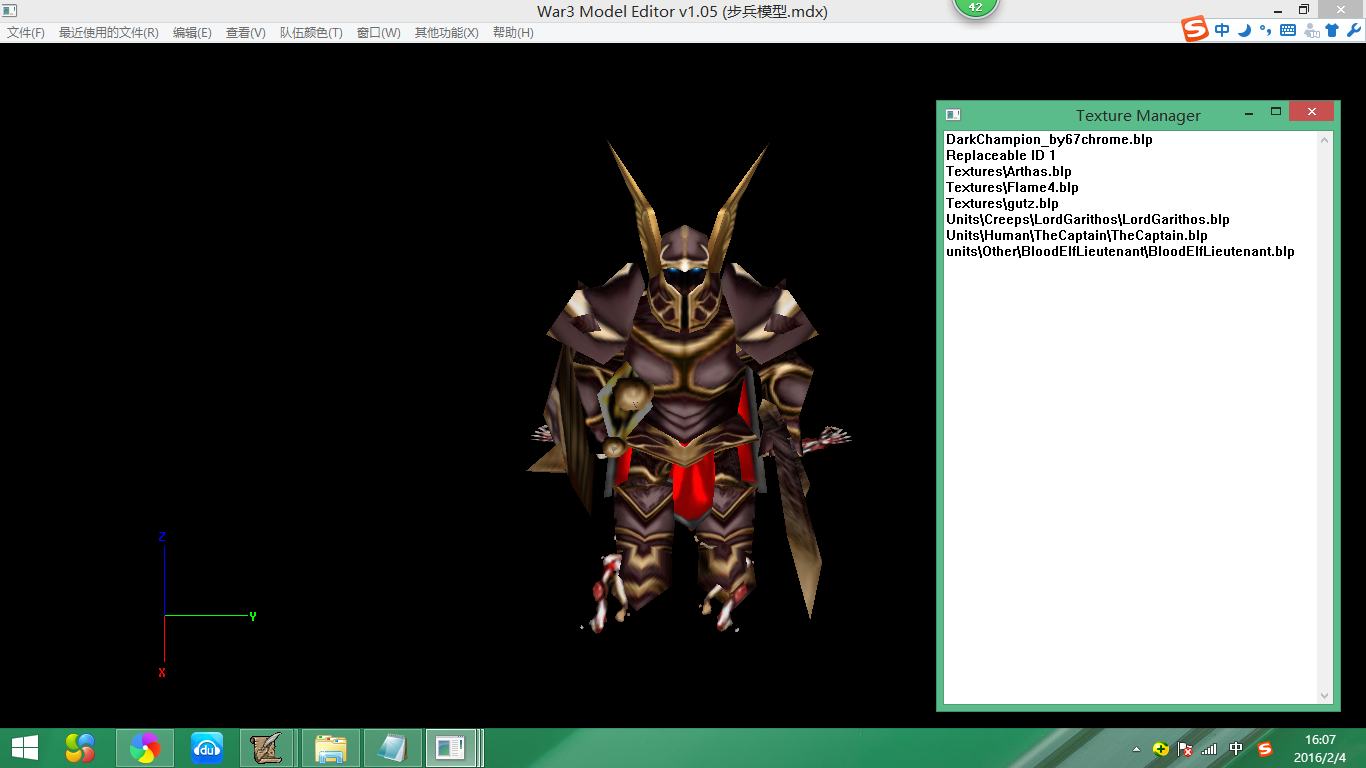Select Textures\Arthas.blp in list
Screen dimensions: 1366x768
click(1009, 172)
